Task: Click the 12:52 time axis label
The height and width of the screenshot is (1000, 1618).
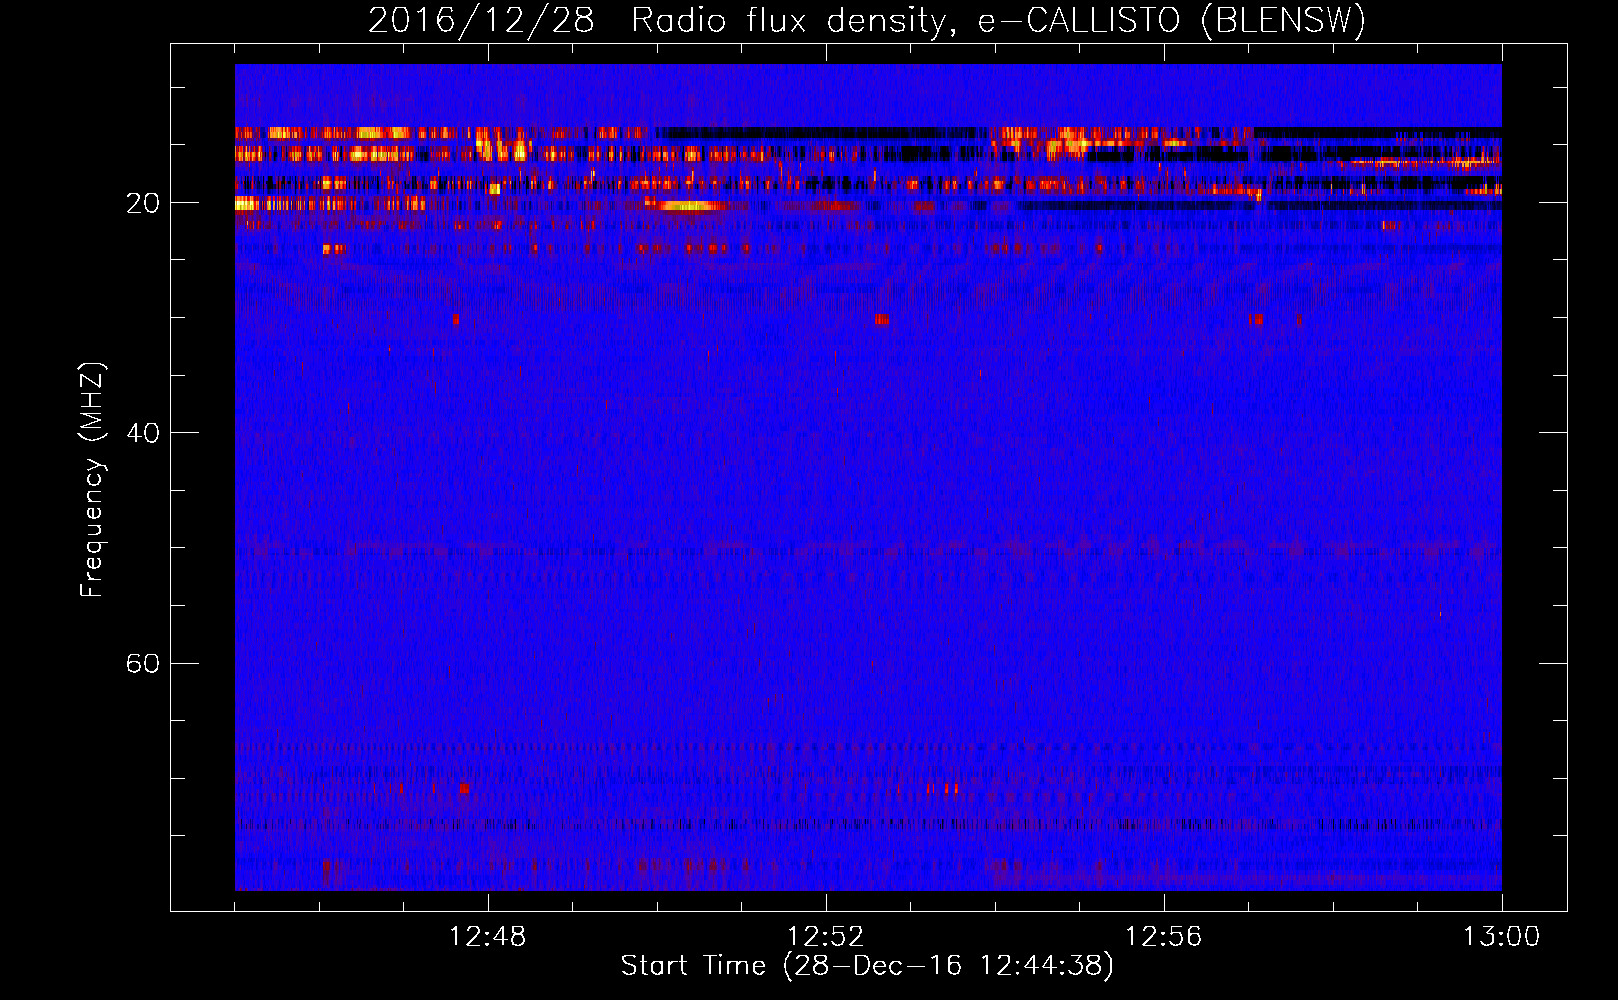Action: pyautogui.click(x=826, y=937)
